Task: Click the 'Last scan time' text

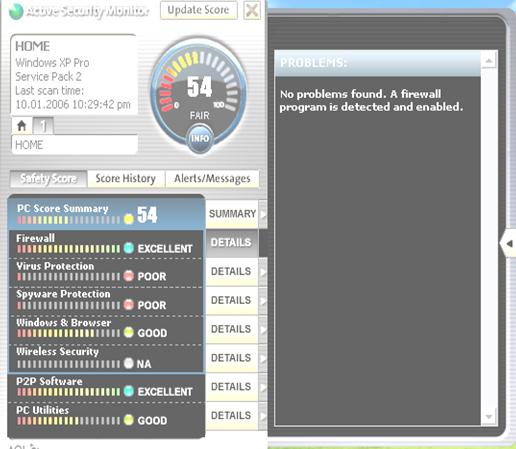Action: 50,90
